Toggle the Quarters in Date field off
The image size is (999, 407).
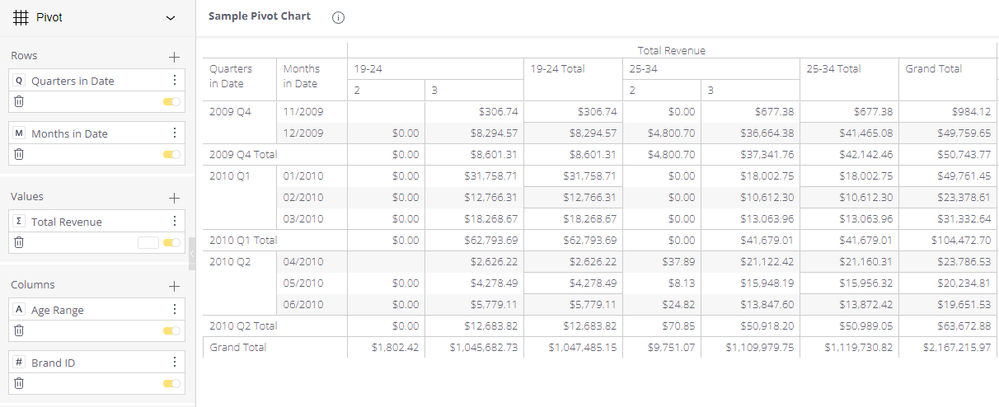[x=172, y=101]
